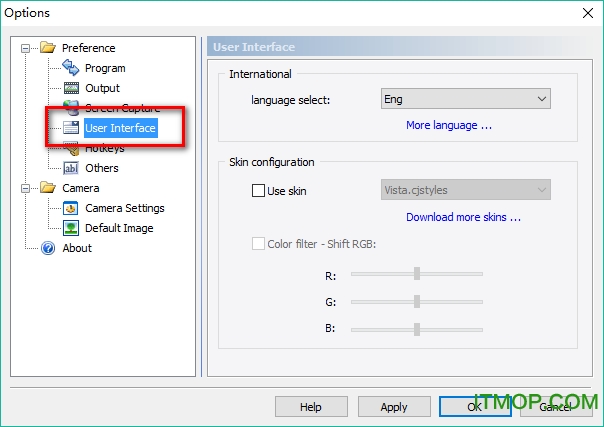The image size is (604, 427).
Task: Select the Hotkeys tree item
Action: (104, 148)
